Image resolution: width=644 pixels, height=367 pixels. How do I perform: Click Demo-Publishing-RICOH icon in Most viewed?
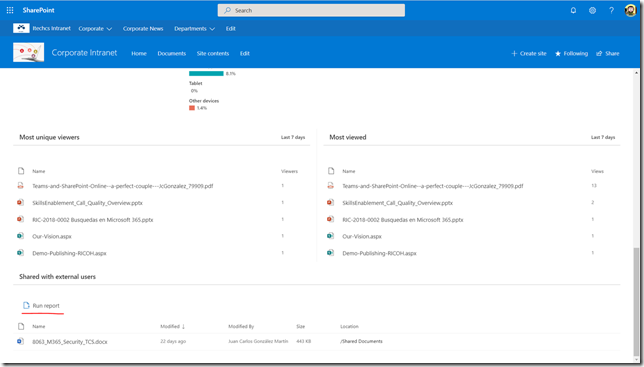pos(330,253)
